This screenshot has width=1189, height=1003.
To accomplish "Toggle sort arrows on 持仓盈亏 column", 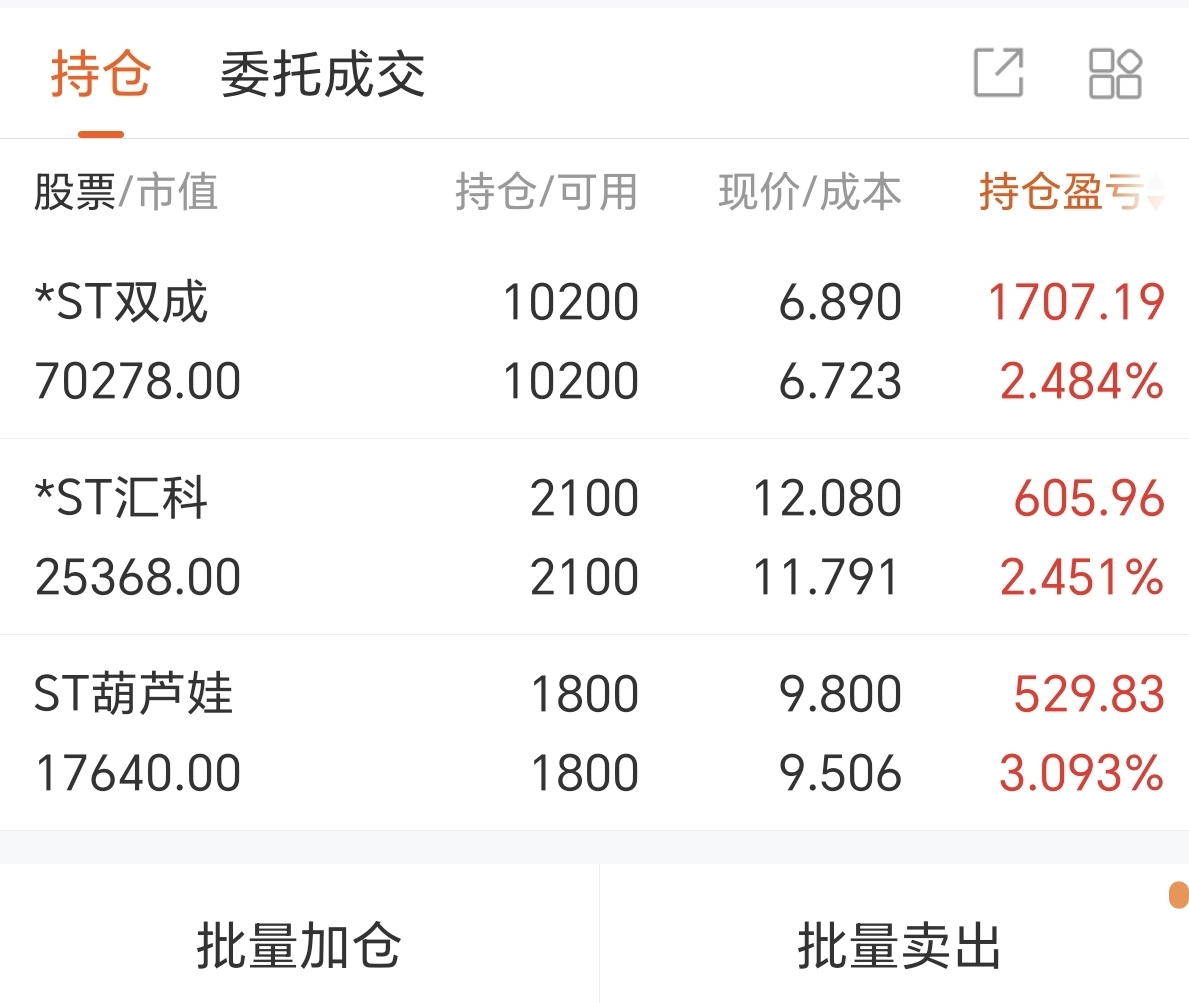I will coord(1156,192).
